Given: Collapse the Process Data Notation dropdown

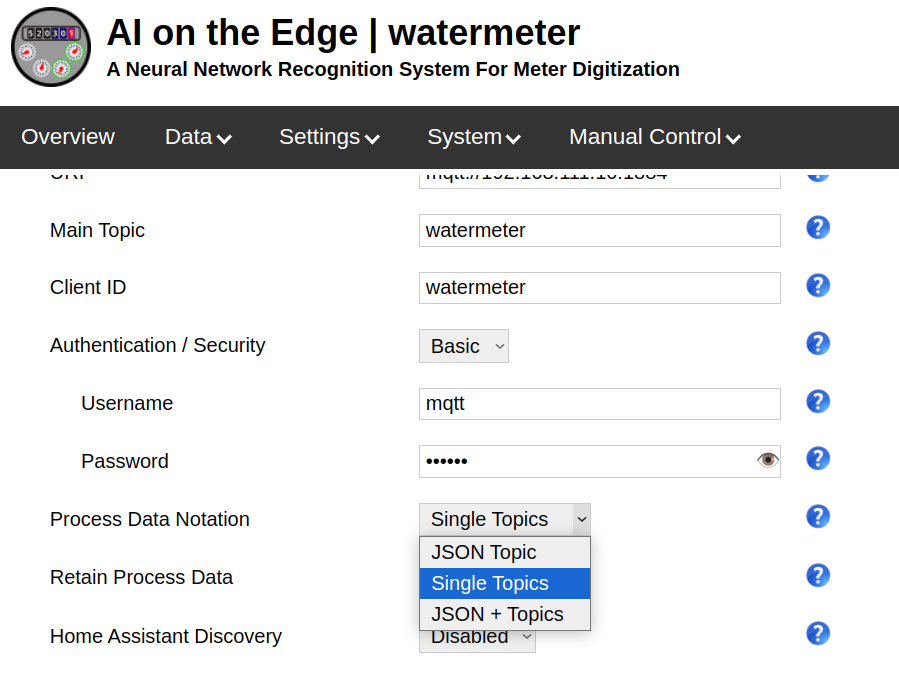Looking at the screenshot, I should [504, 519].
